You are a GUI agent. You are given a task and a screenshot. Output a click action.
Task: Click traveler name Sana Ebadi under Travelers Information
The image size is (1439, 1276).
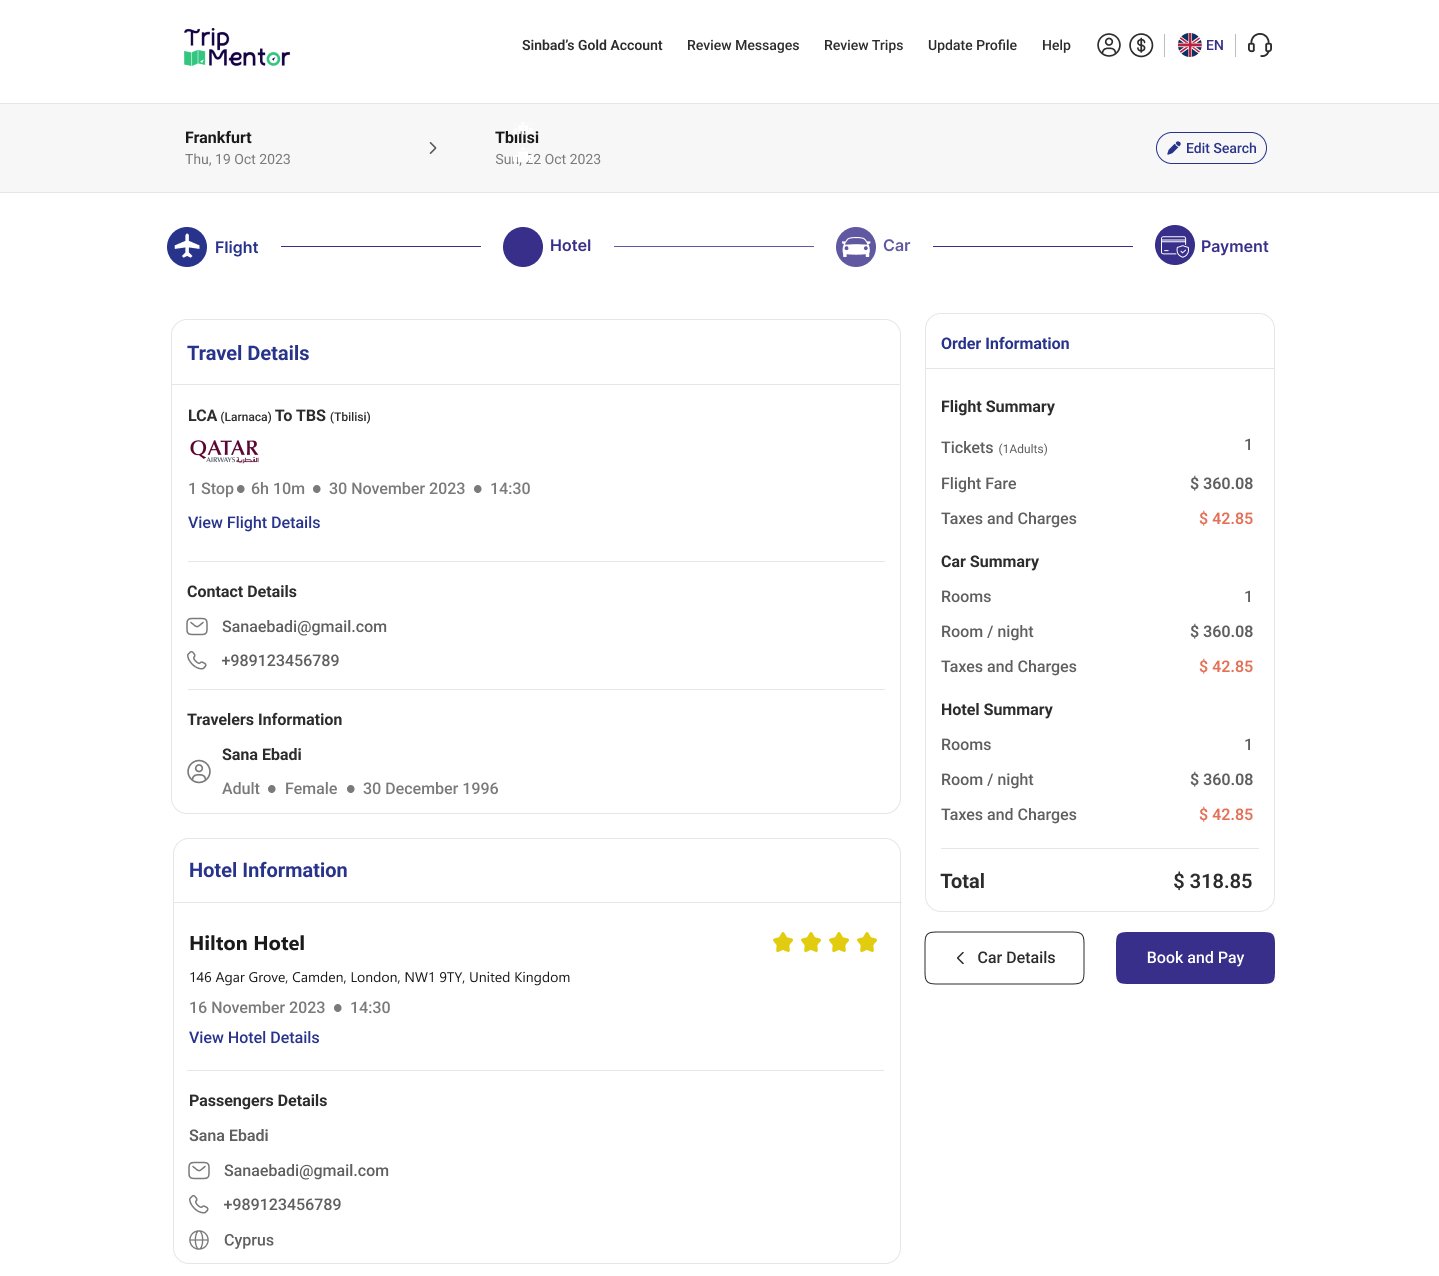pos(262,754)
